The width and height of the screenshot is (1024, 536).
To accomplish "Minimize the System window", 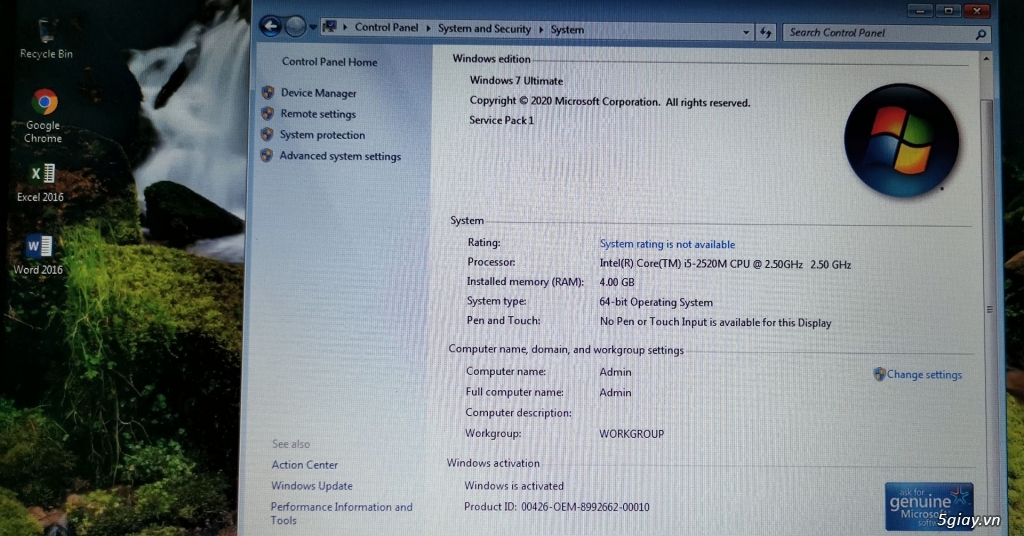I will pyautogui.click(x=920, y=11).
